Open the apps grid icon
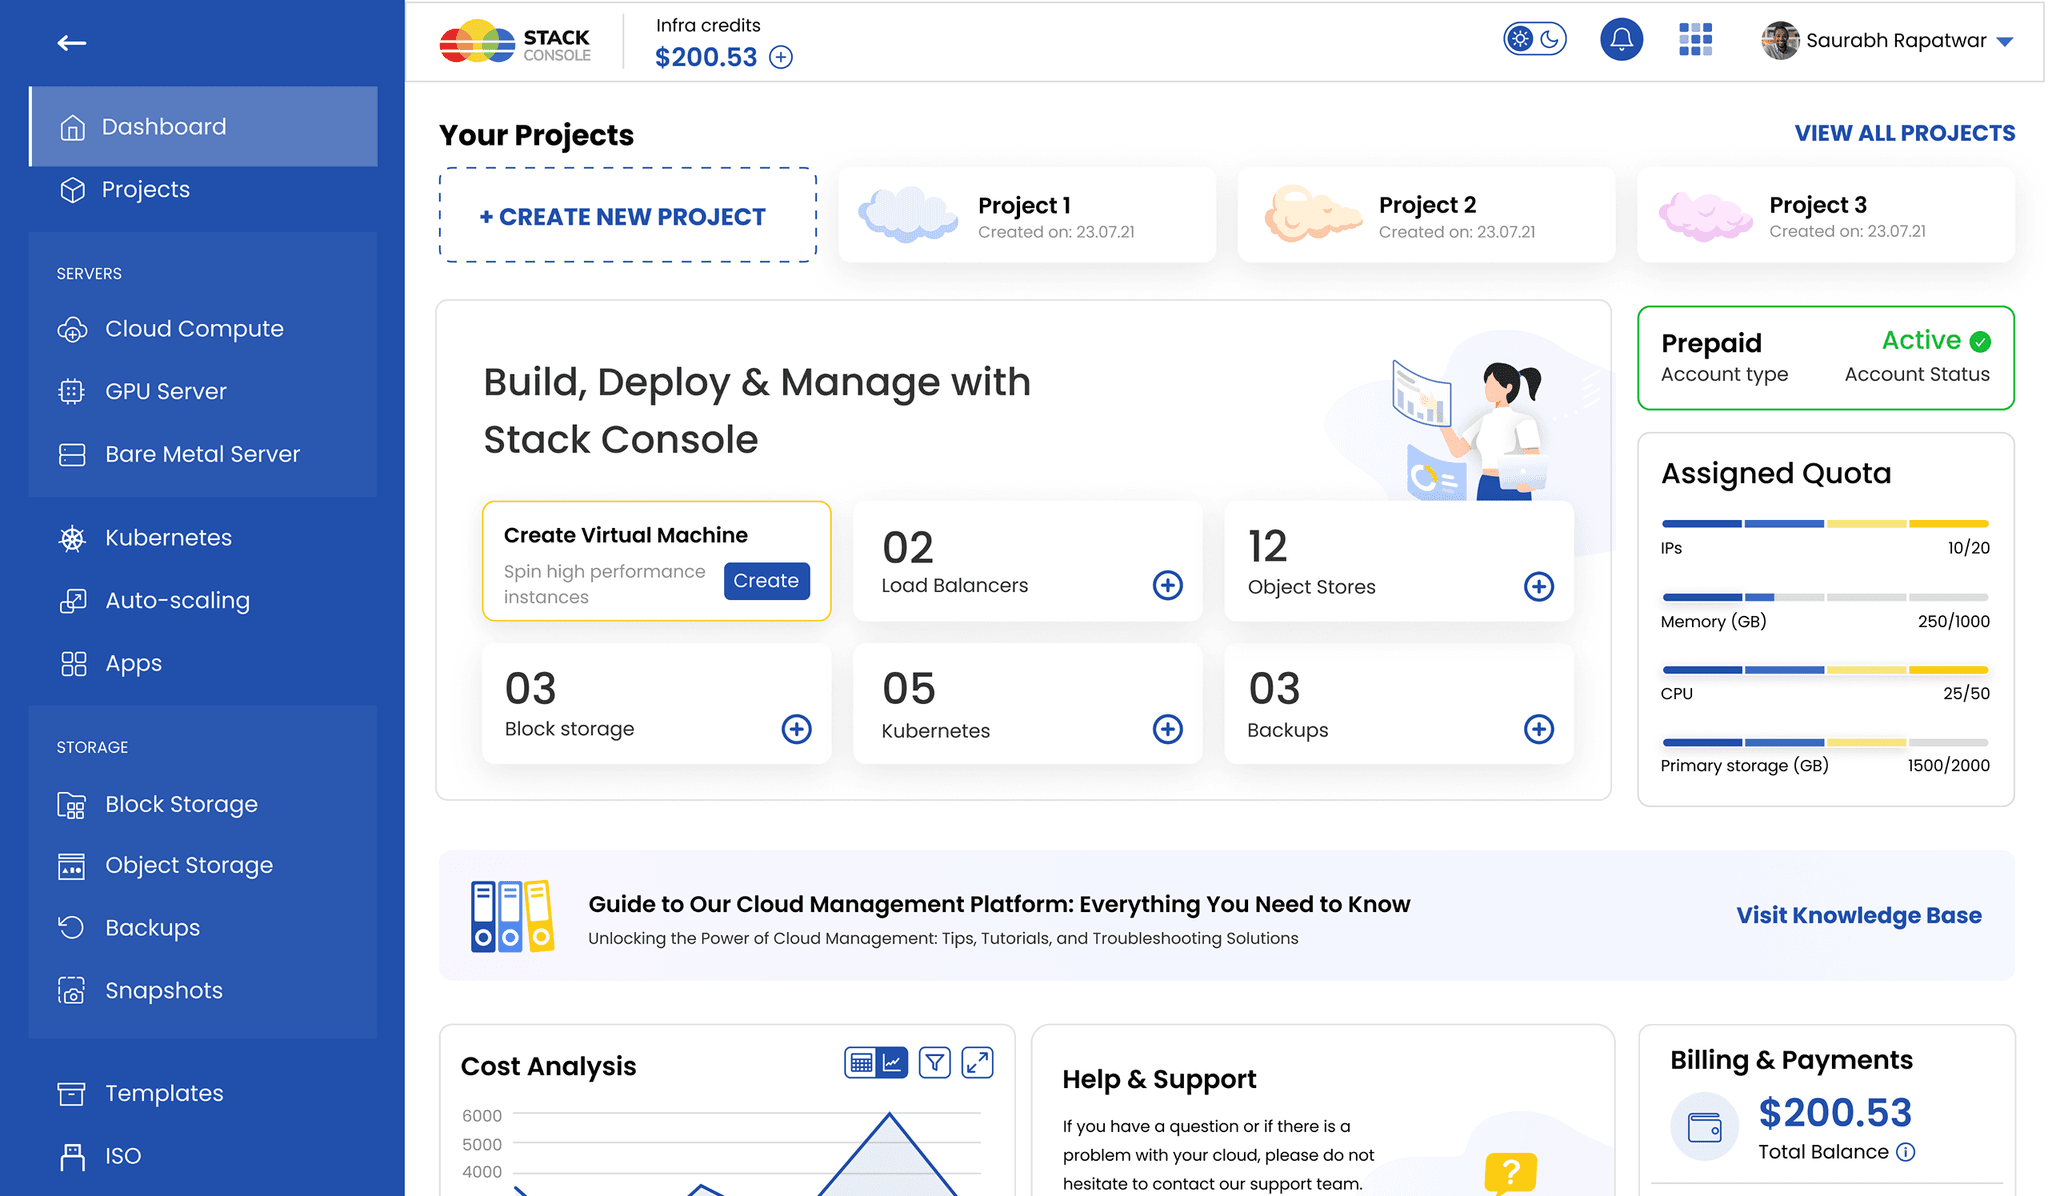 pyautogui.click(x=1695, y=40)
